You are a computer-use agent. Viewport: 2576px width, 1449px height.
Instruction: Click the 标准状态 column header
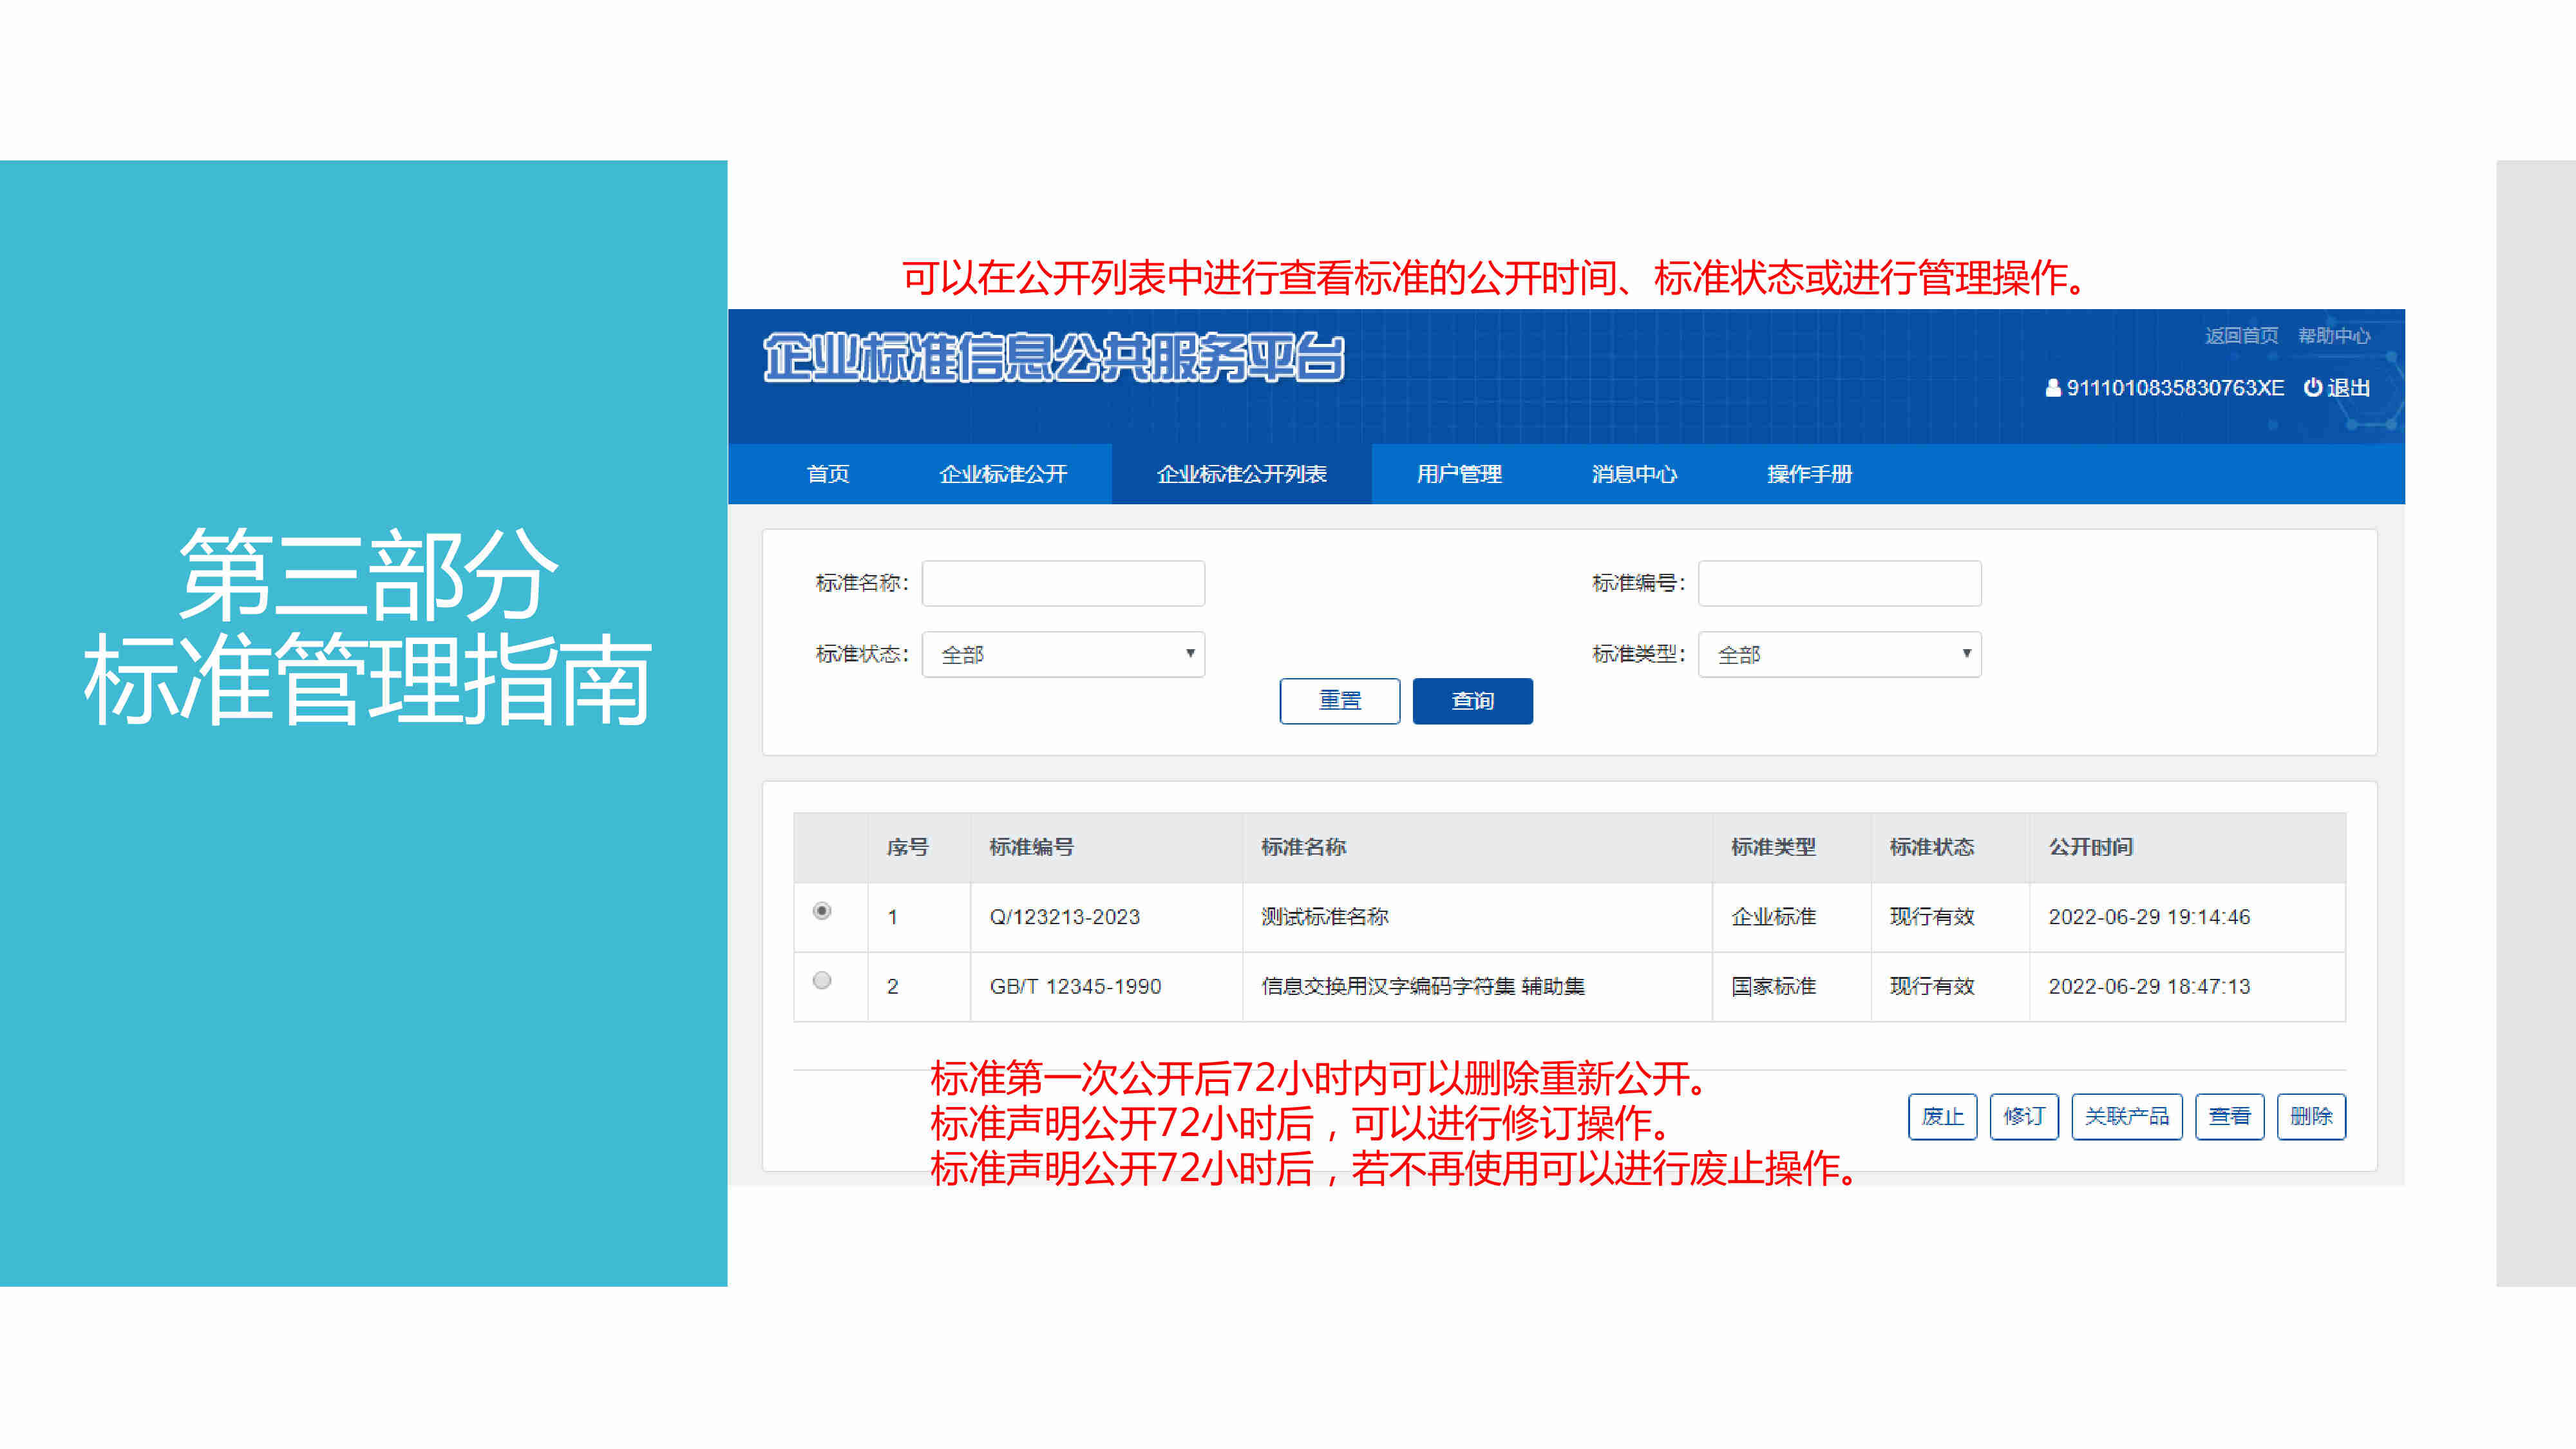coord(1931,847)
